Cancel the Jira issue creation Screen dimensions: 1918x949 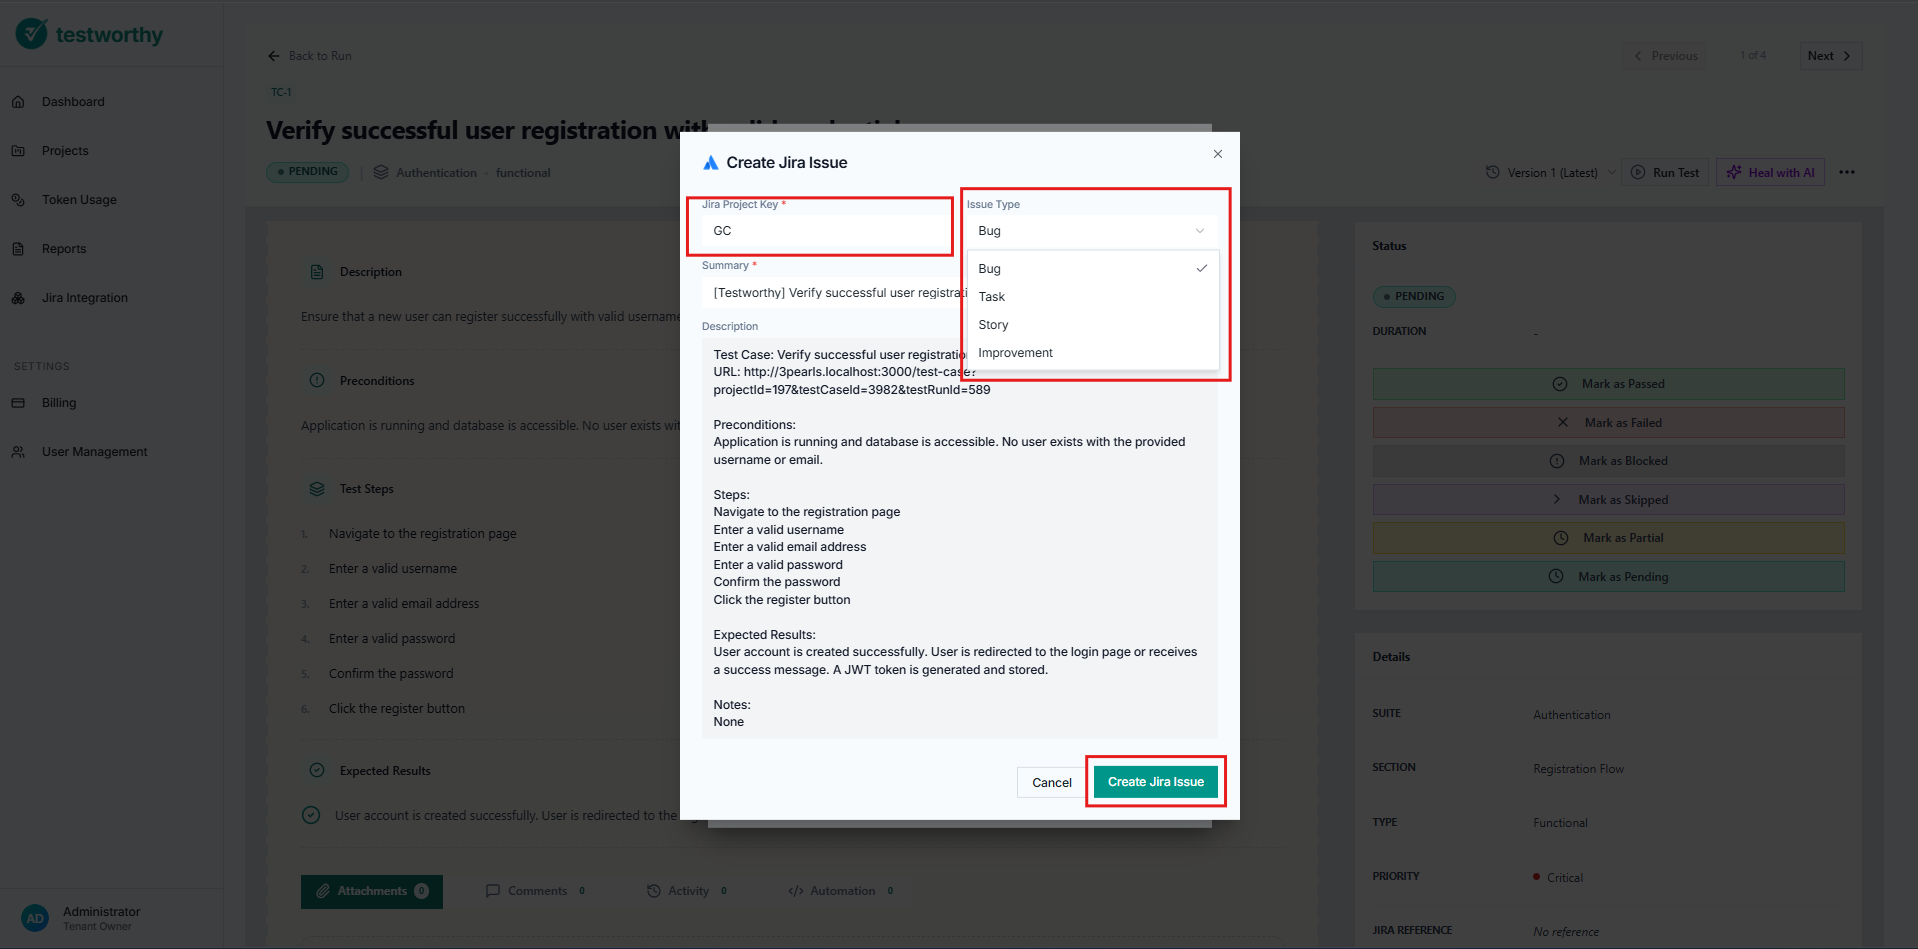point(1051,783)
